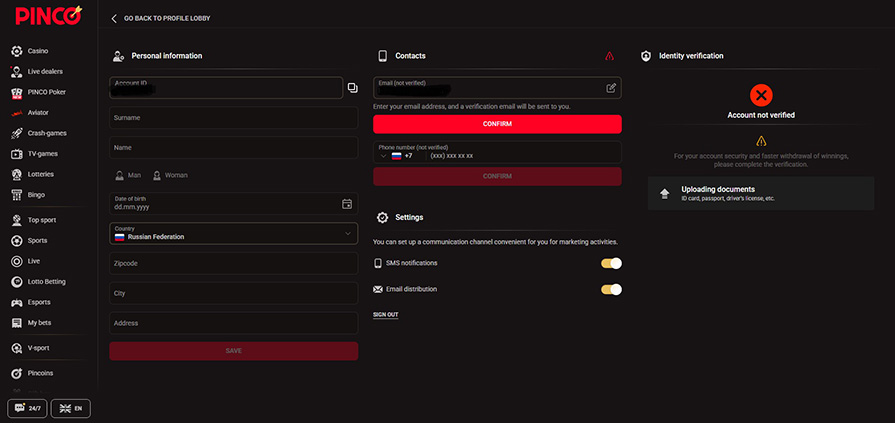
Task: Toggle Email distribution switch
Action: [x=611, y=289]
